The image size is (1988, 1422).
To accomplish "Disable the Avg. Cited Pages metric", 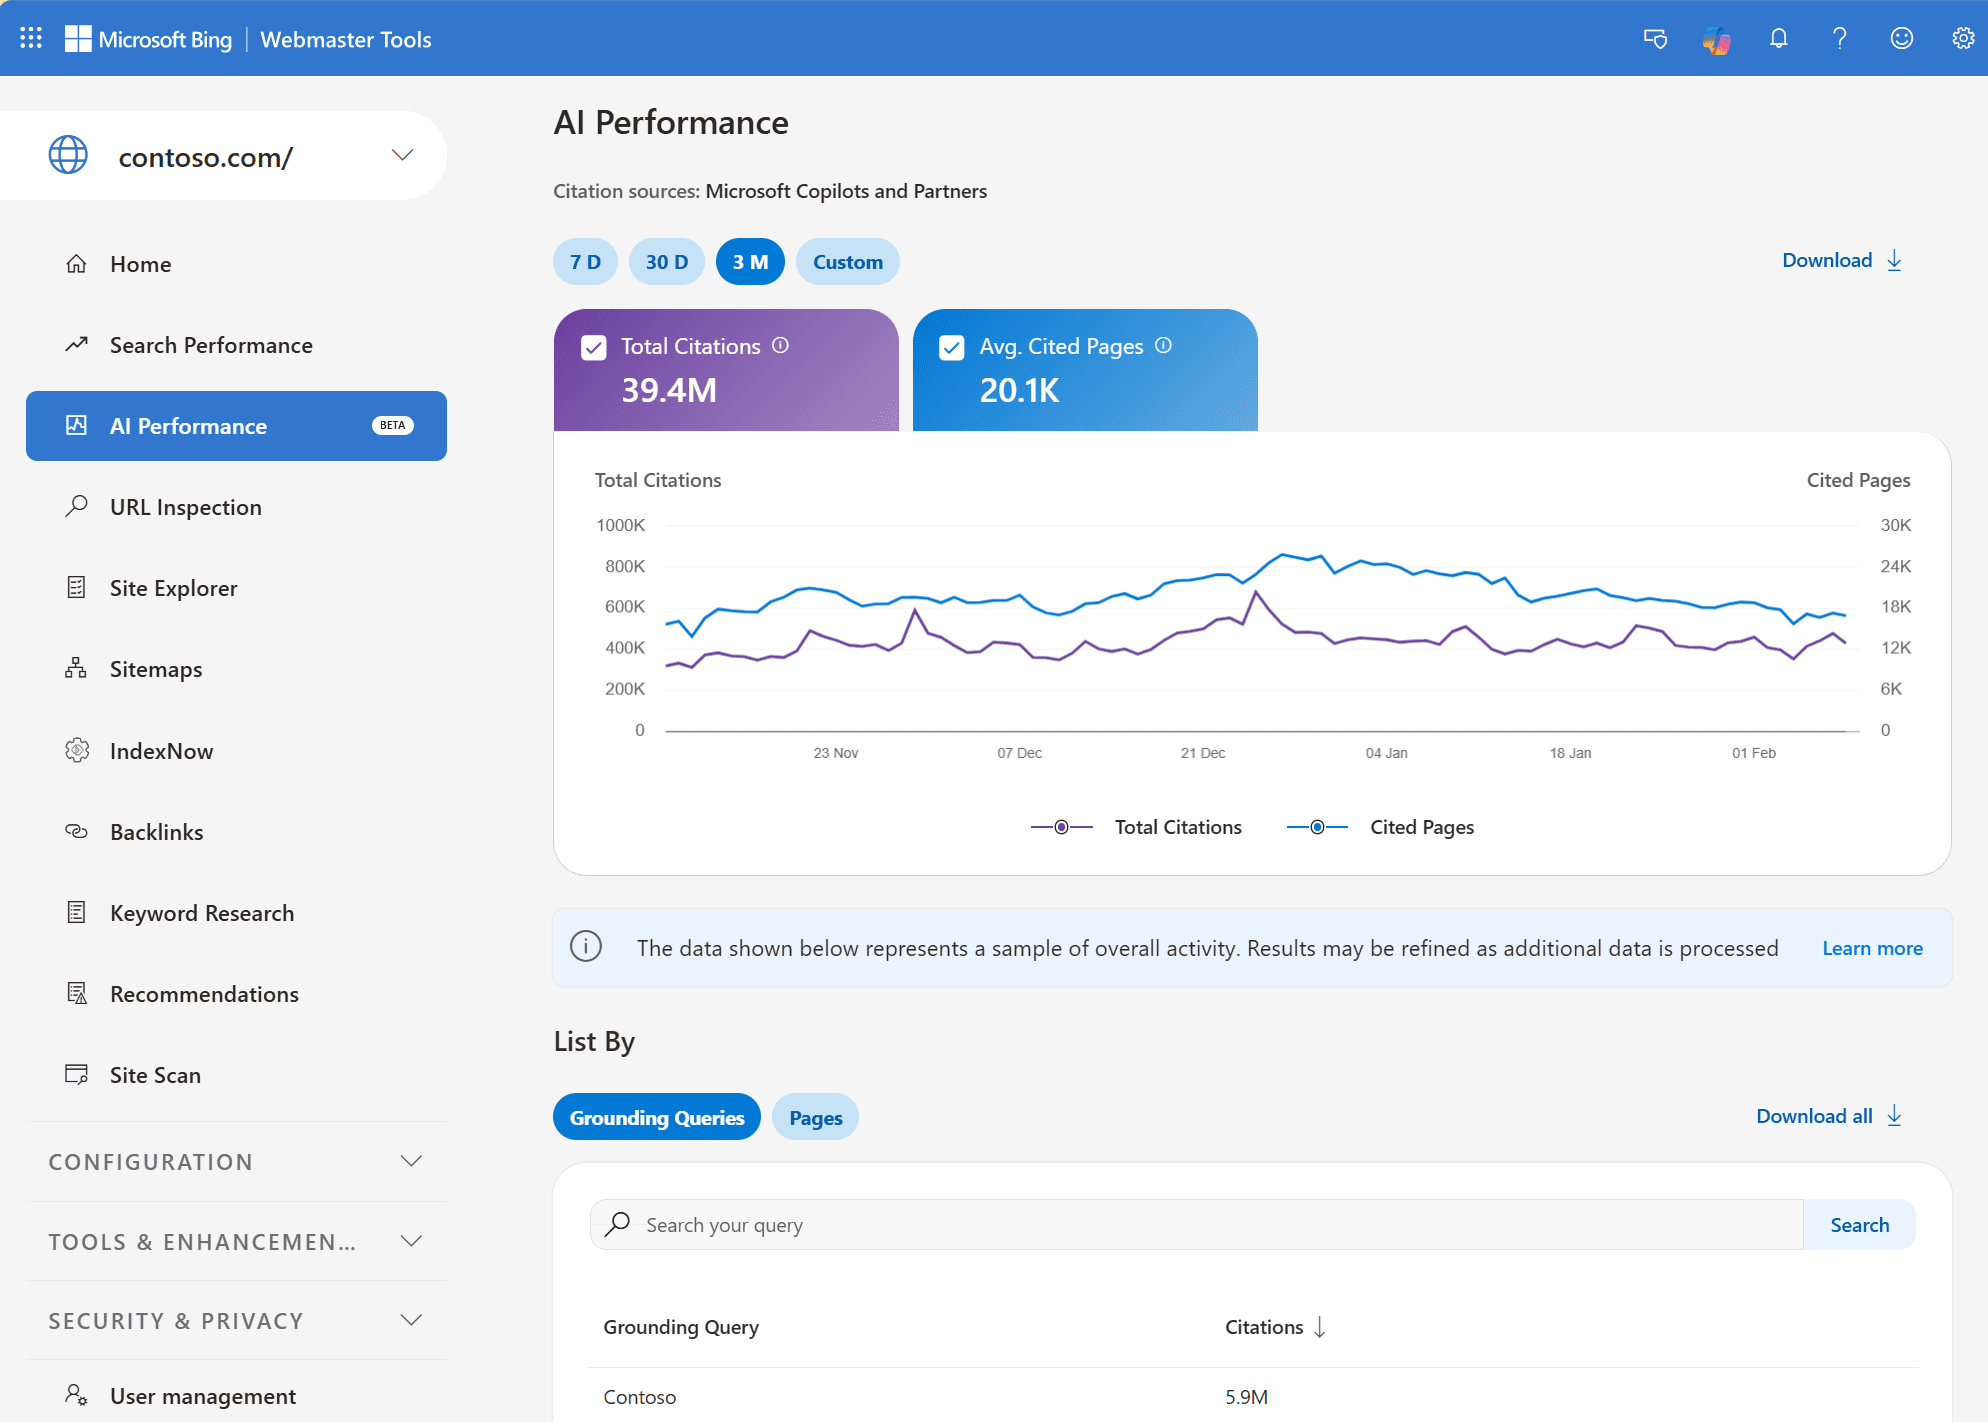I will pos(951,346).
